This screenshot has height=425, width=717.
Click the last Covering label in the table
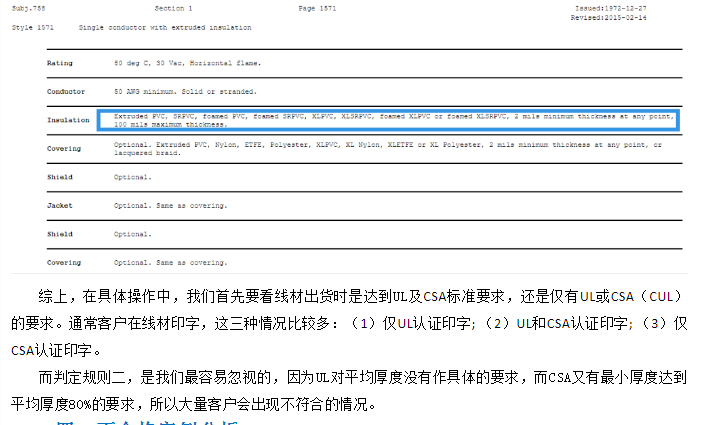pos(64,263)
